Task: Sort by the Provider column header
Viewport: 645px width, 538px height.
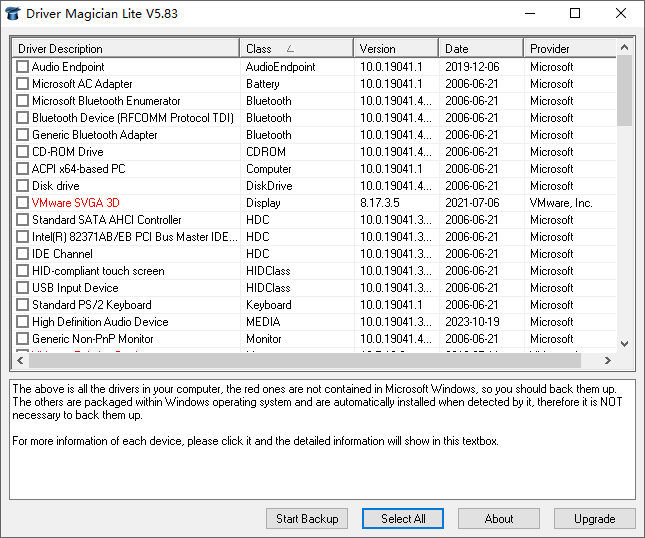Action: click(570, 49)
